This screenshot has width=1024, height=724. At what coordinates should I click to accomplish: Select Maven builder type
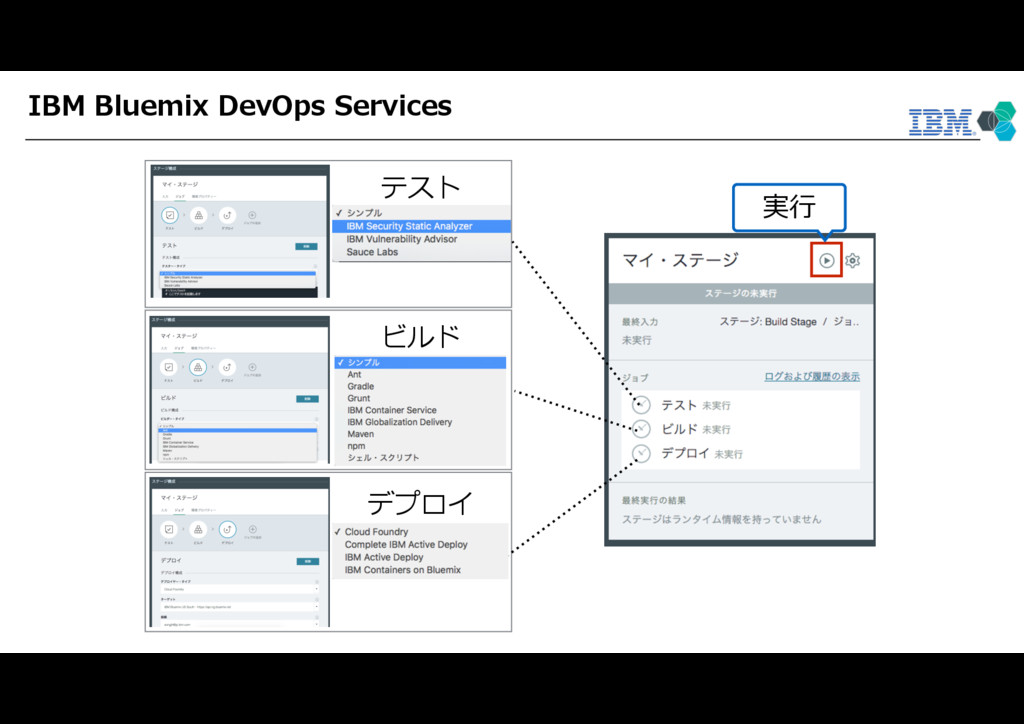pyautogui.click(x=421, y=433)
